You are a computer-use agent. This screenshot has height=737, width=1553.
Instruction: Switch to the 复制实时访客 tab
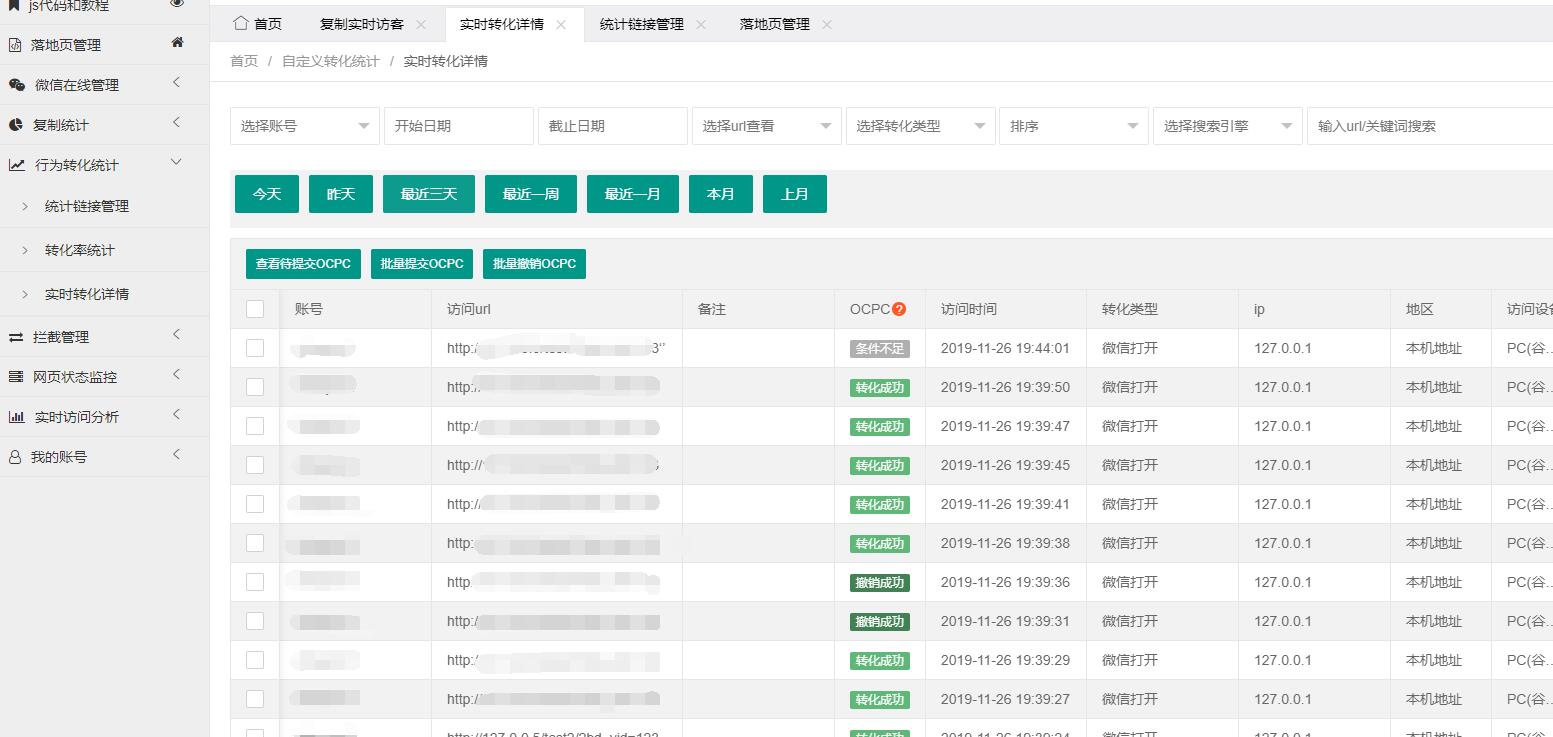coord(361,24)
